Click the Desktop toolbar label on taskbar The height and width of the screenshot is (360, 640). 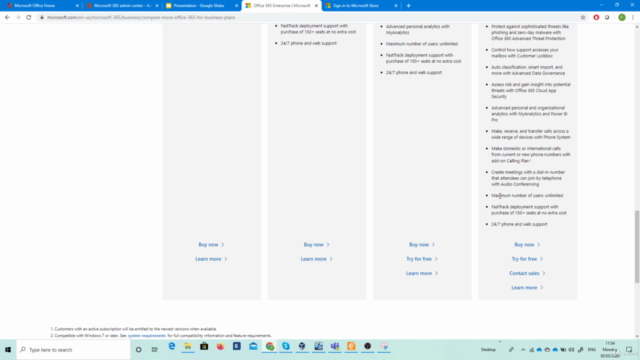point(488,350)
